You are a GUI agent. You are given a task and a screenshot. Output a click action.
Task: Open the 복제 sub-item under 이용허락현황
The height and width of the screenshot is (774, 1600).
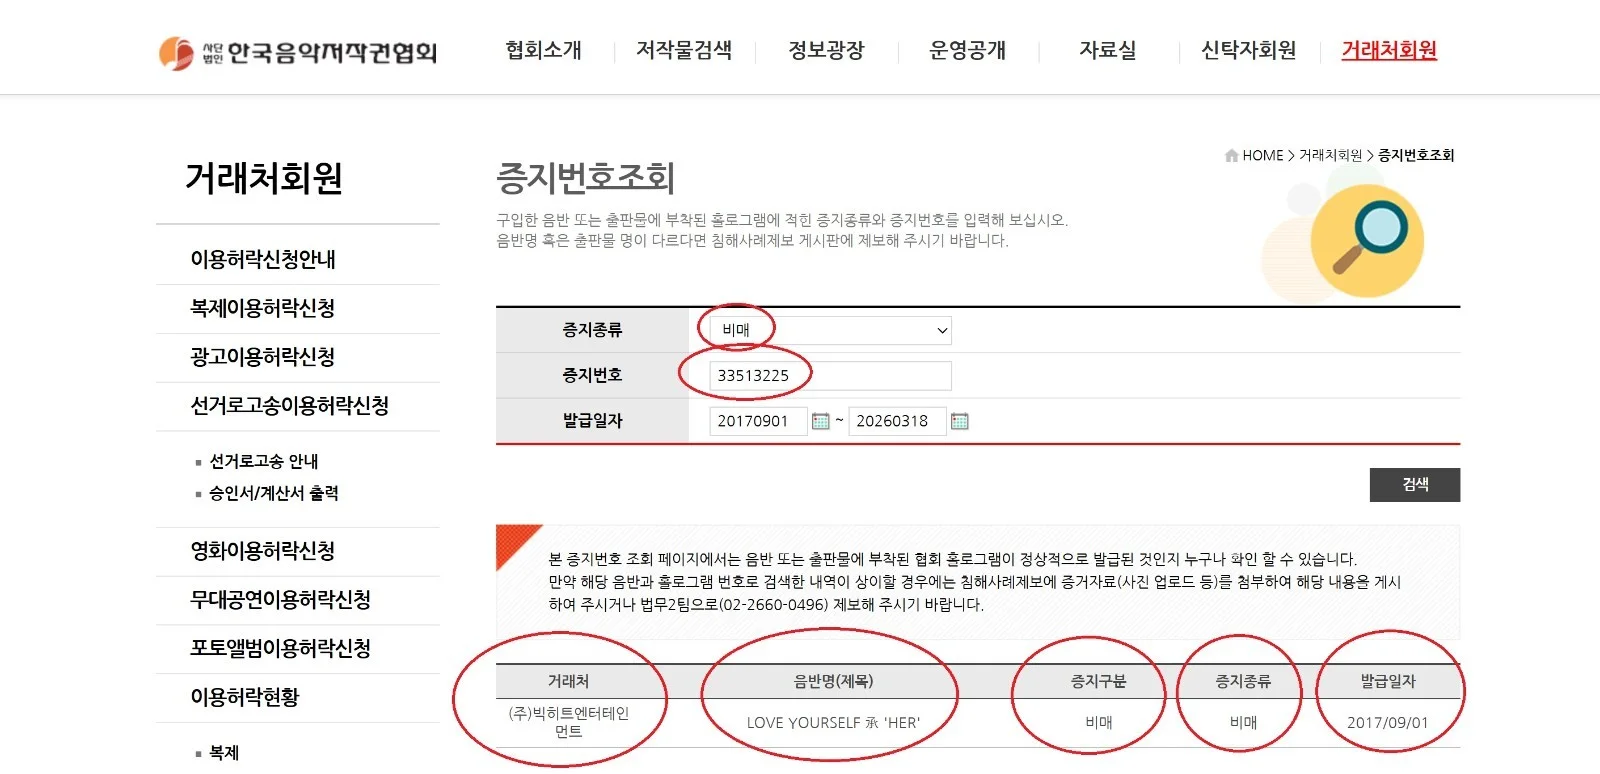[x=224, y=753]
